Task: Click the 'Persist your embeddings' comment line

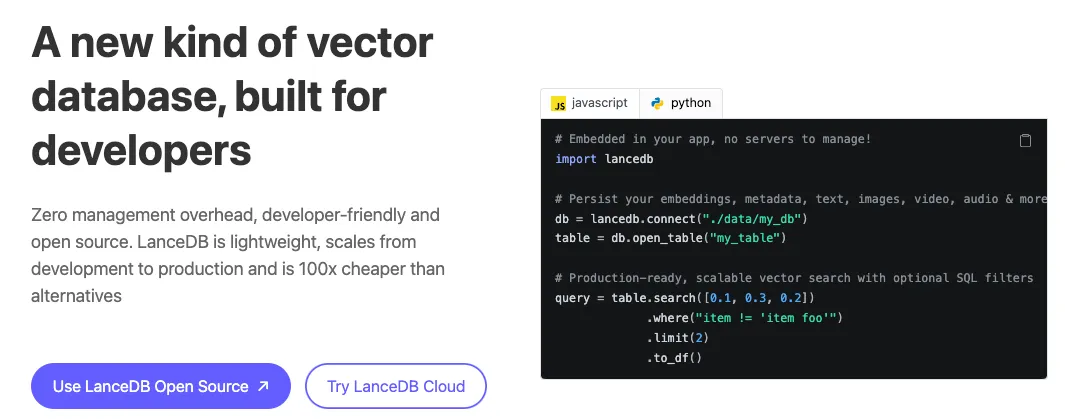Action: tap(801, 199)
